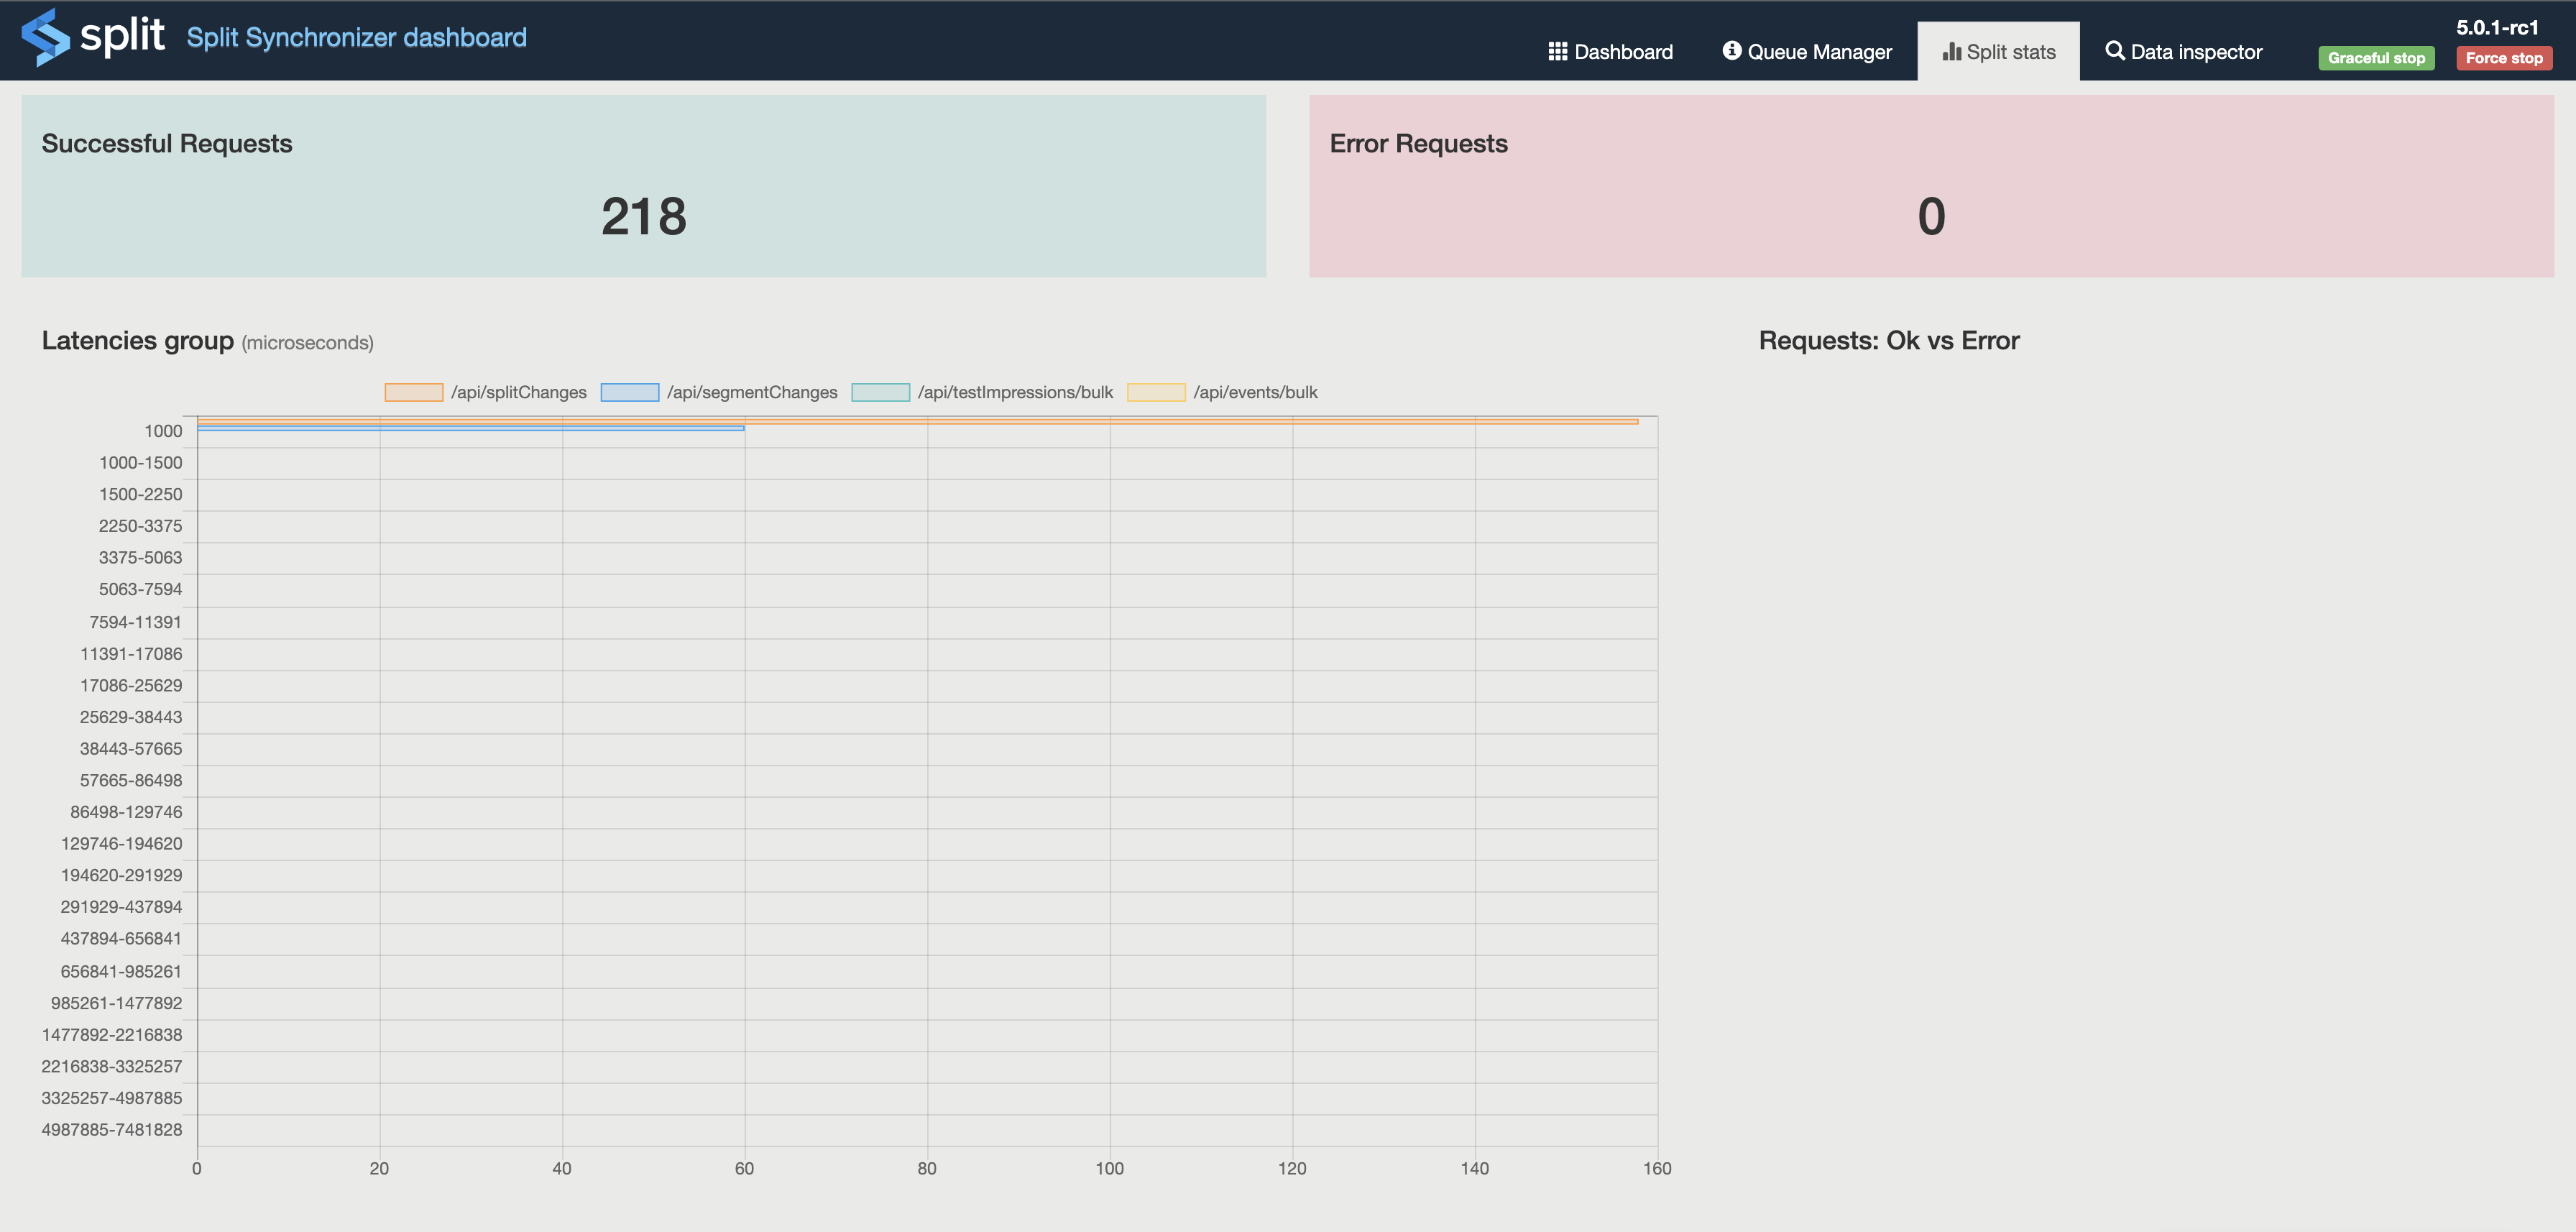The height and width of the screenshot is (1232, 2576).
Task: Click the Queue Manager info icon
Action: 1731,50
